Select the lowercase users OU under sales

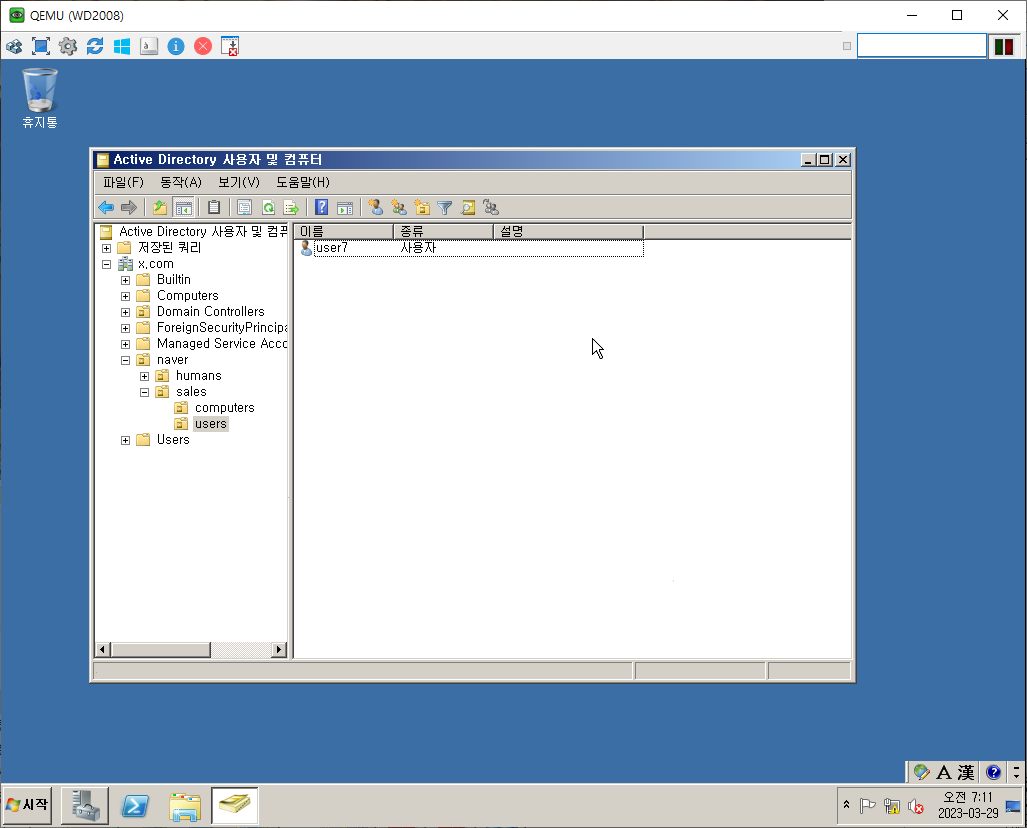pos(210,424)
